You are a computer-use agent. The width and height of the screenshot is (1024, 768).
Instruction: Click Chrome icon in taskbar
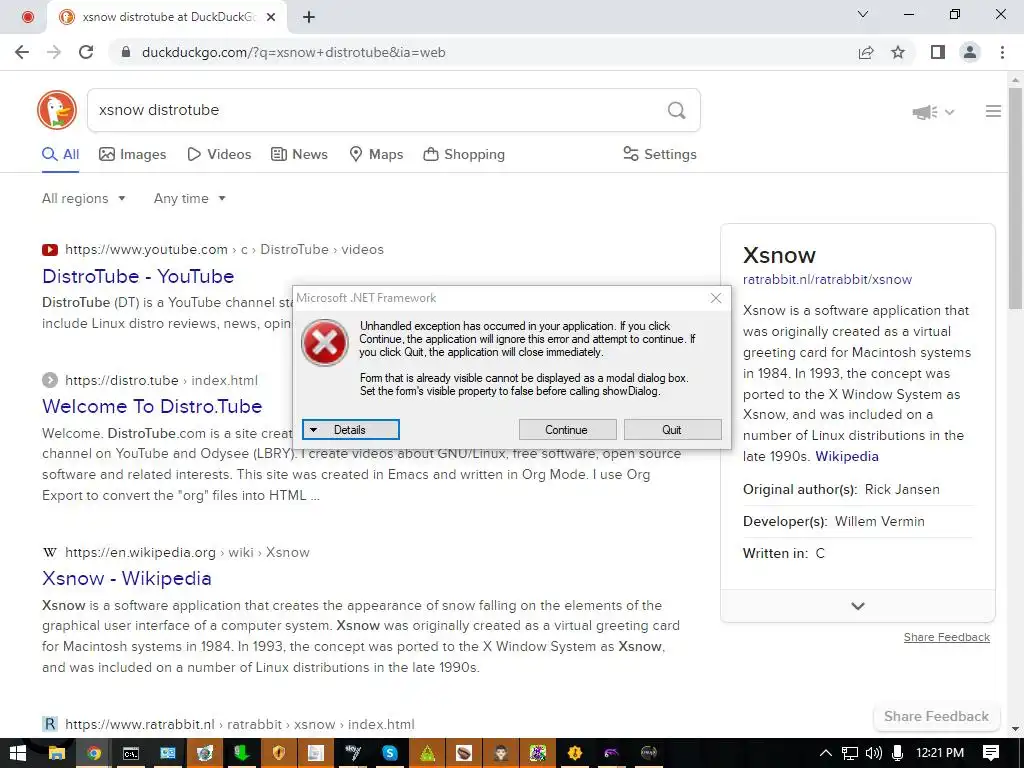pos(94,753)
